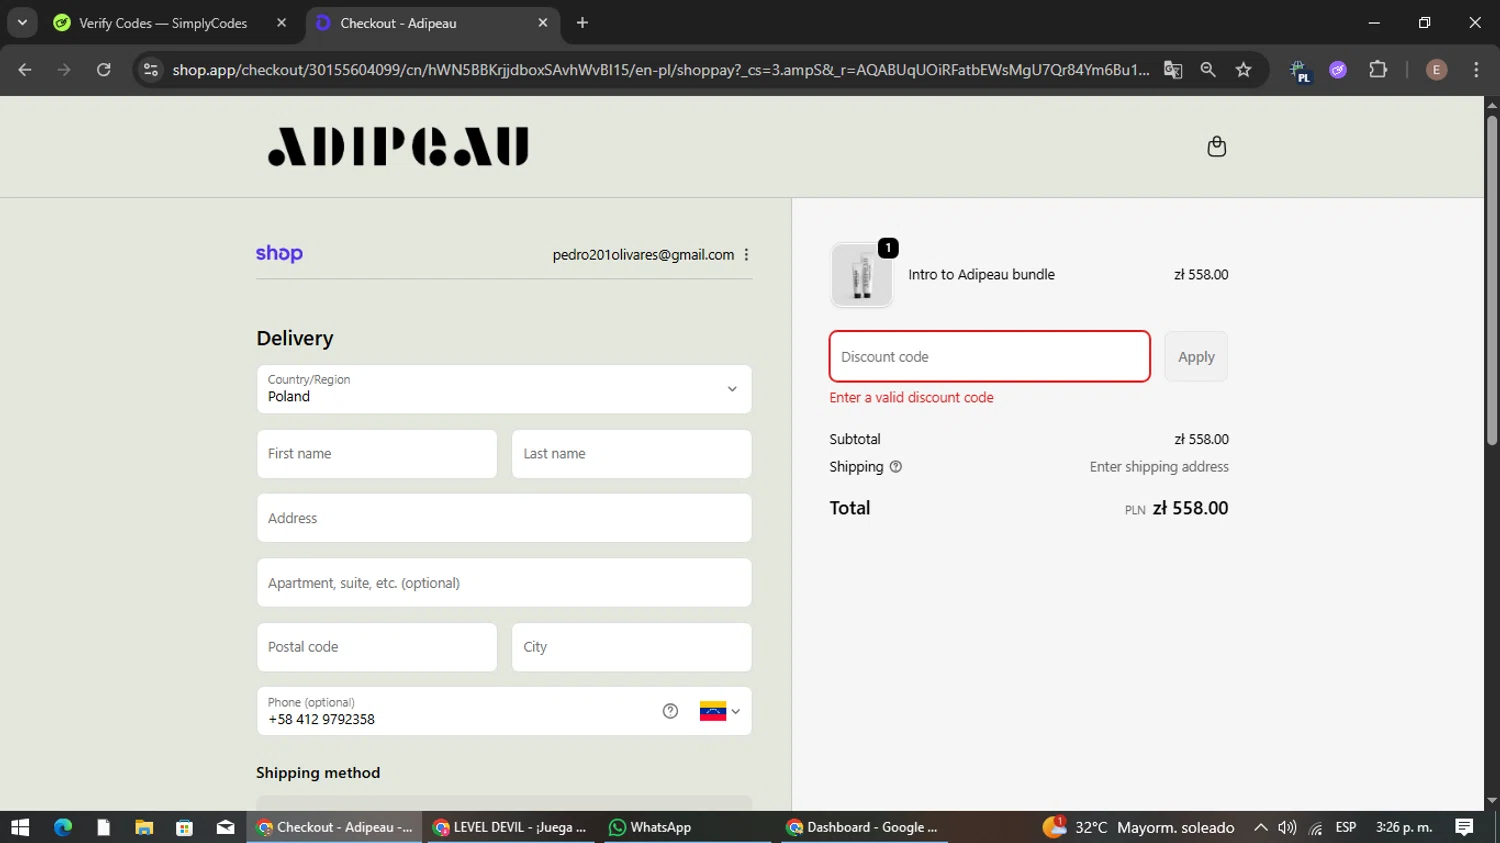This screenshot has height=843, width=1500.
Task: Click the ESP language indicator
Action: (1346, 827)
